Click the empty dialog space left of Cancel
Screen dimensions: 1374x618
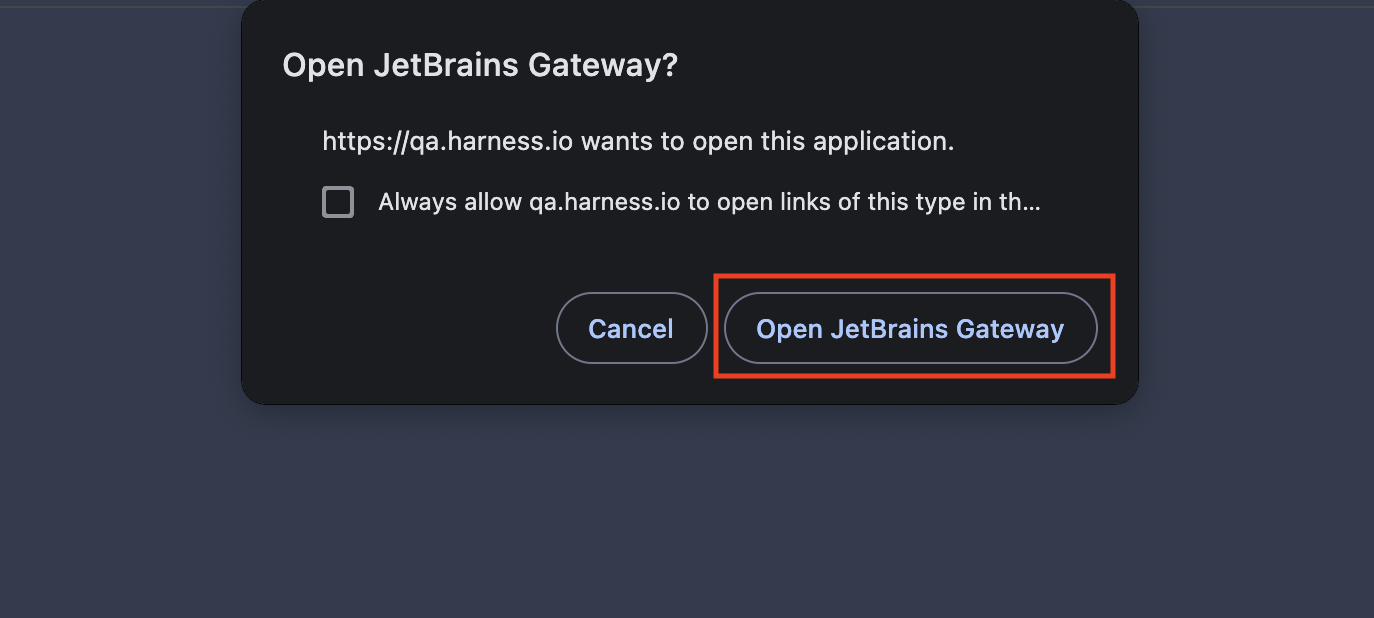[400, 329]
